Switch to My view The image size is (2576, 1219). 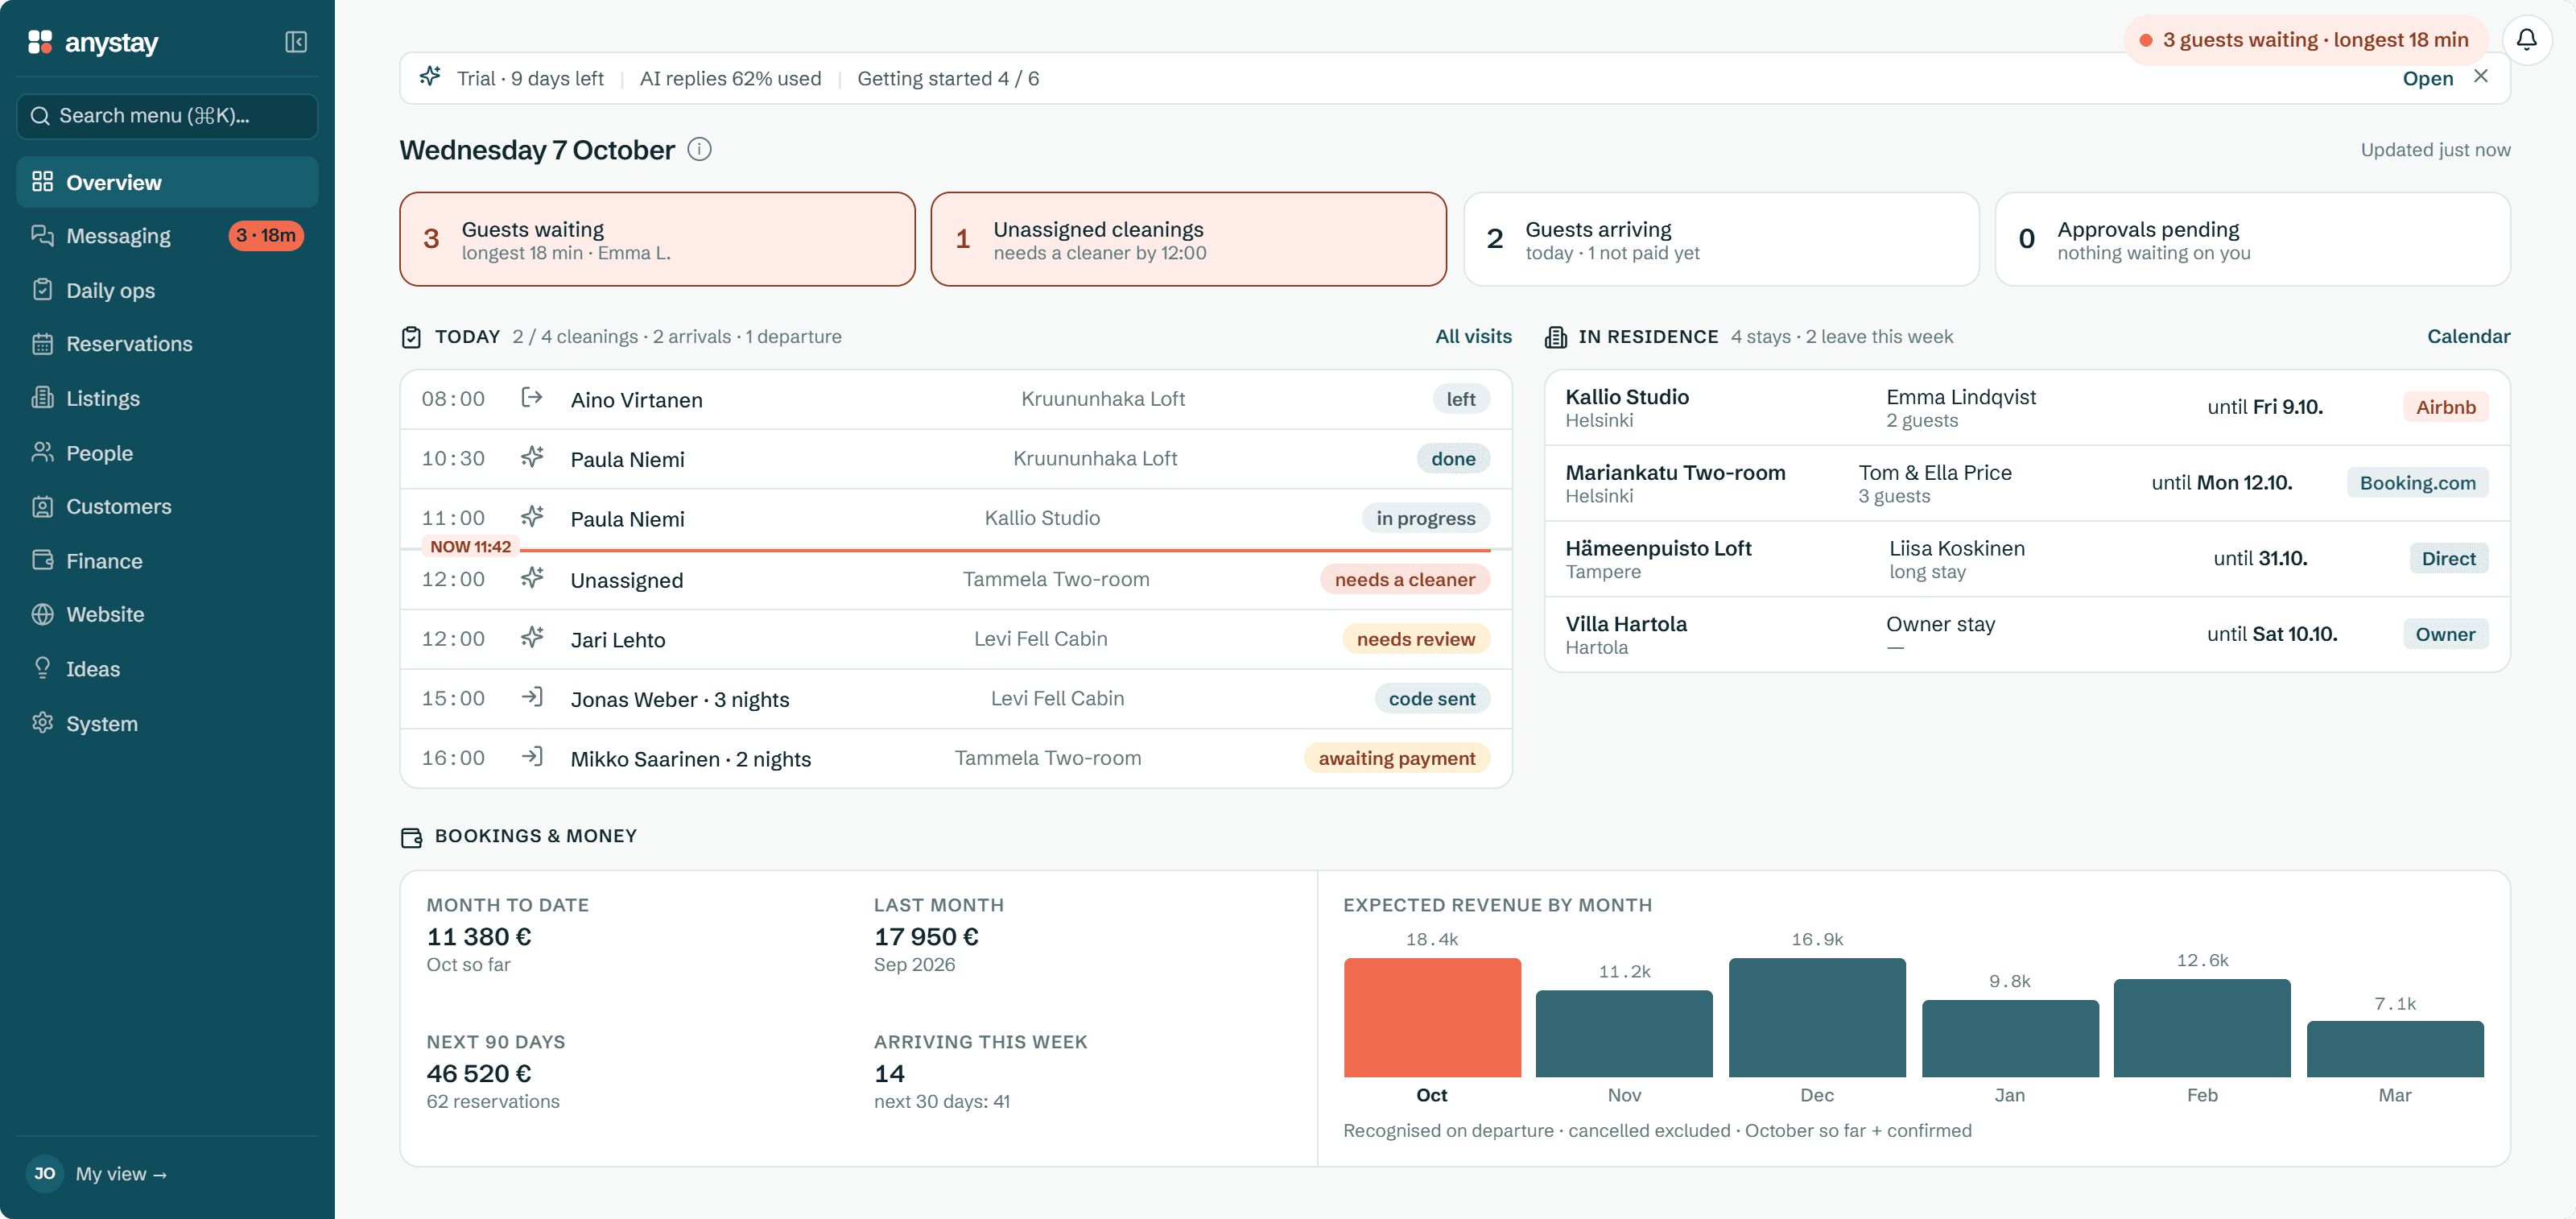tap(121, 1173)
